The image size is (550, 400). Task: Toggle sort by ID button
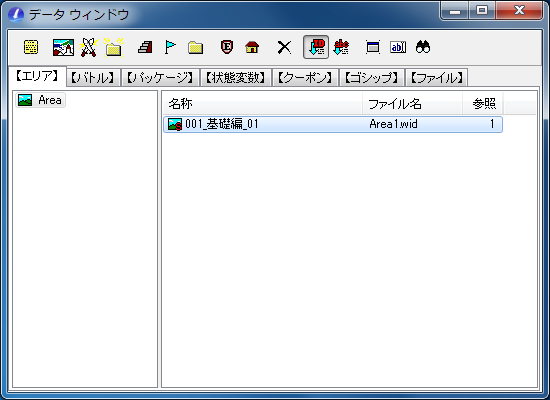[x=316, y=47]
